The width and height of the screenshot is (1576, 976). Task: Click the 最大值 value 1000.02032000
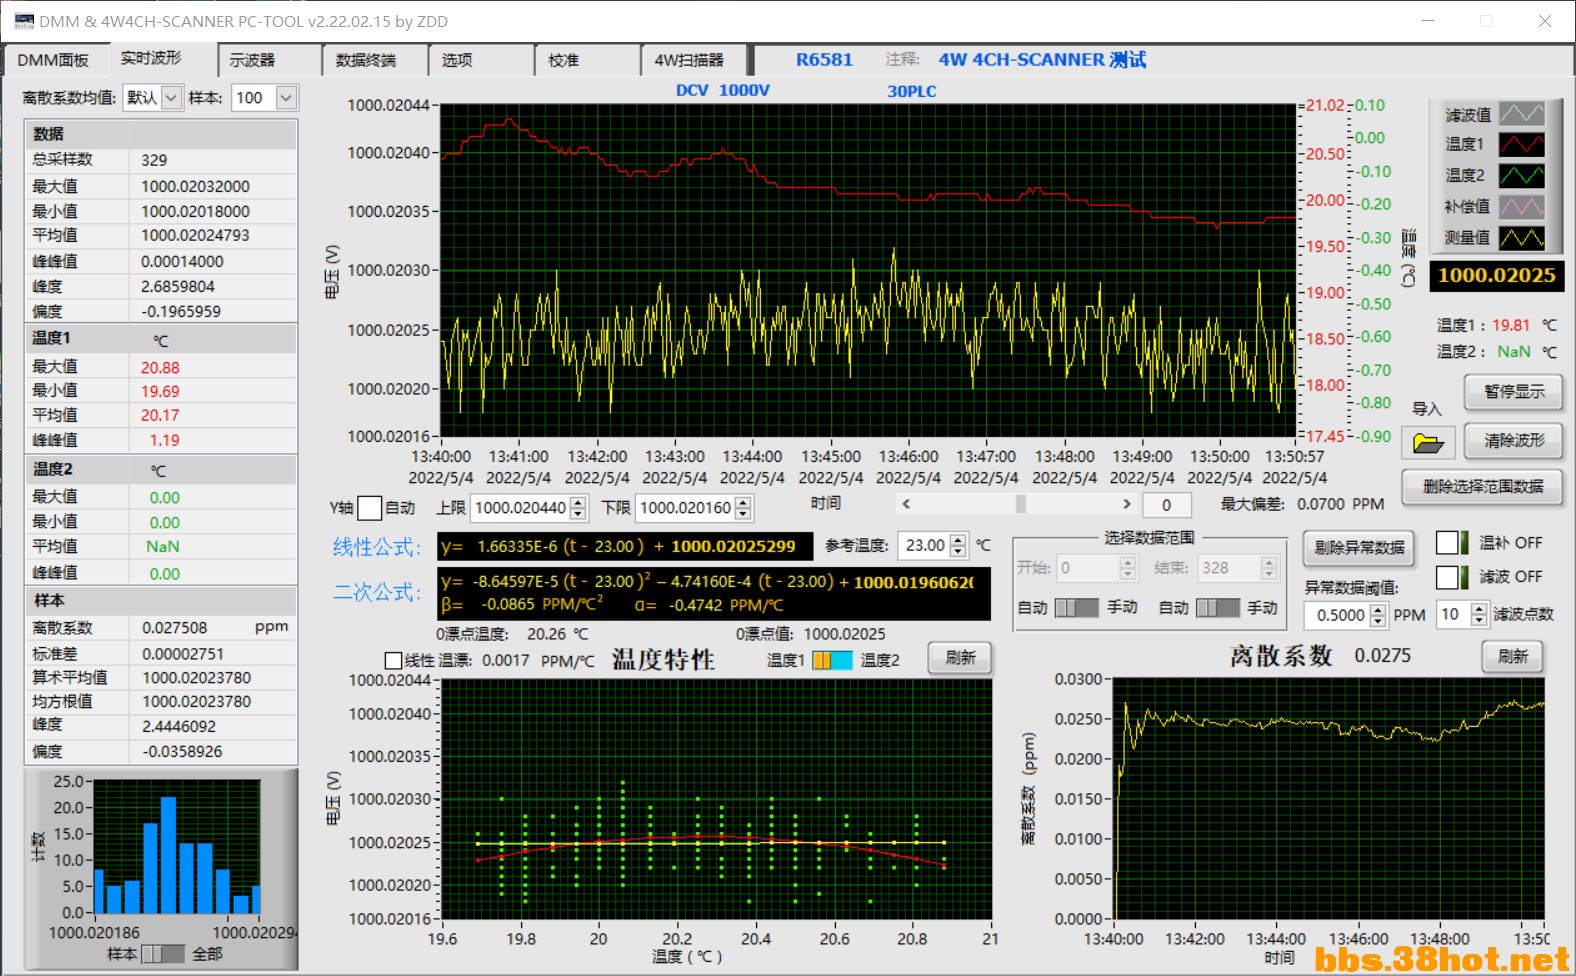click(x=195, y=186)
